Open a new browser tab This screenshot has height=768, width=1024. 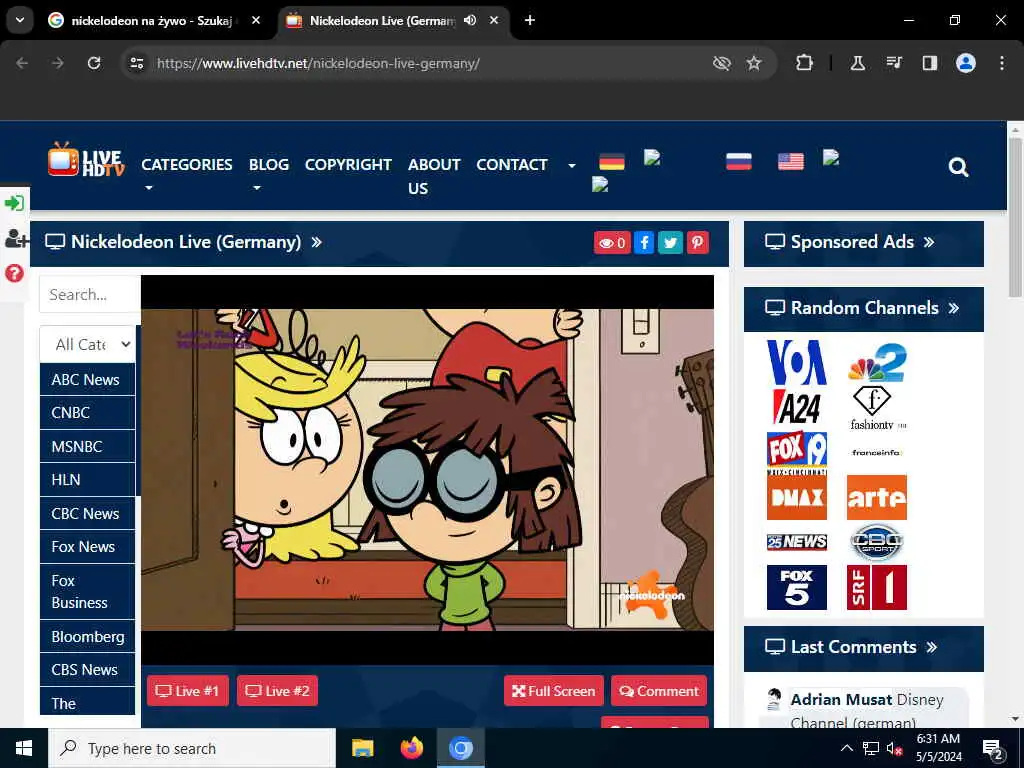click(530, 20)
